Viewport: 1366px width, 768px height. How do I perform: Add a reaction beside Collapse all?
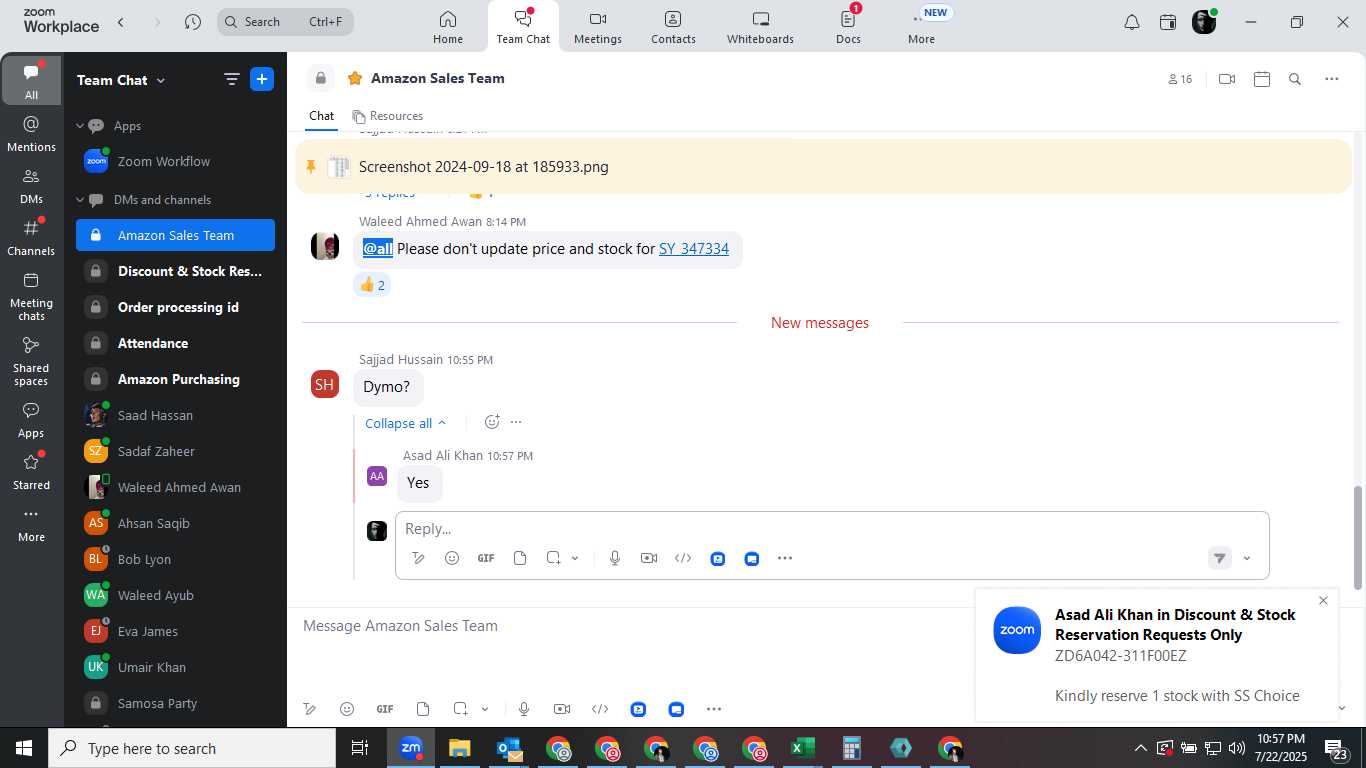(492, 422)
